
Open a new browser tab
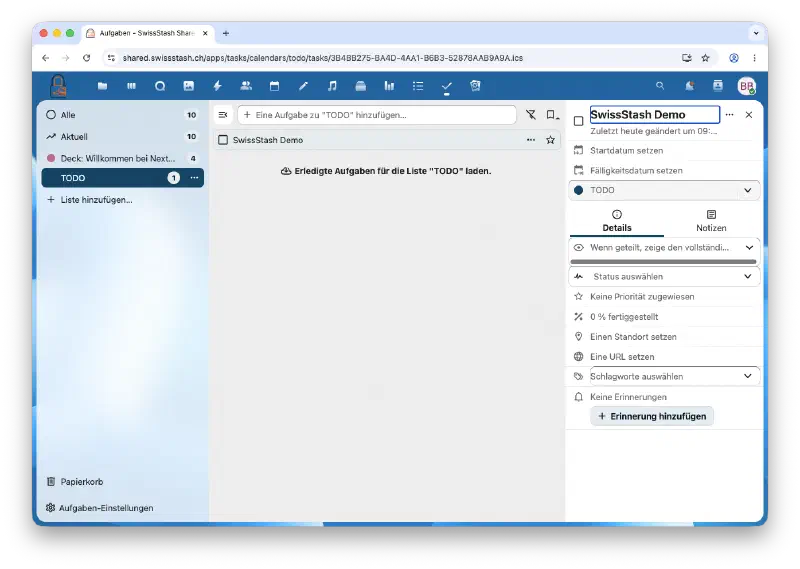pyautogui.click(x=226, y=33)
